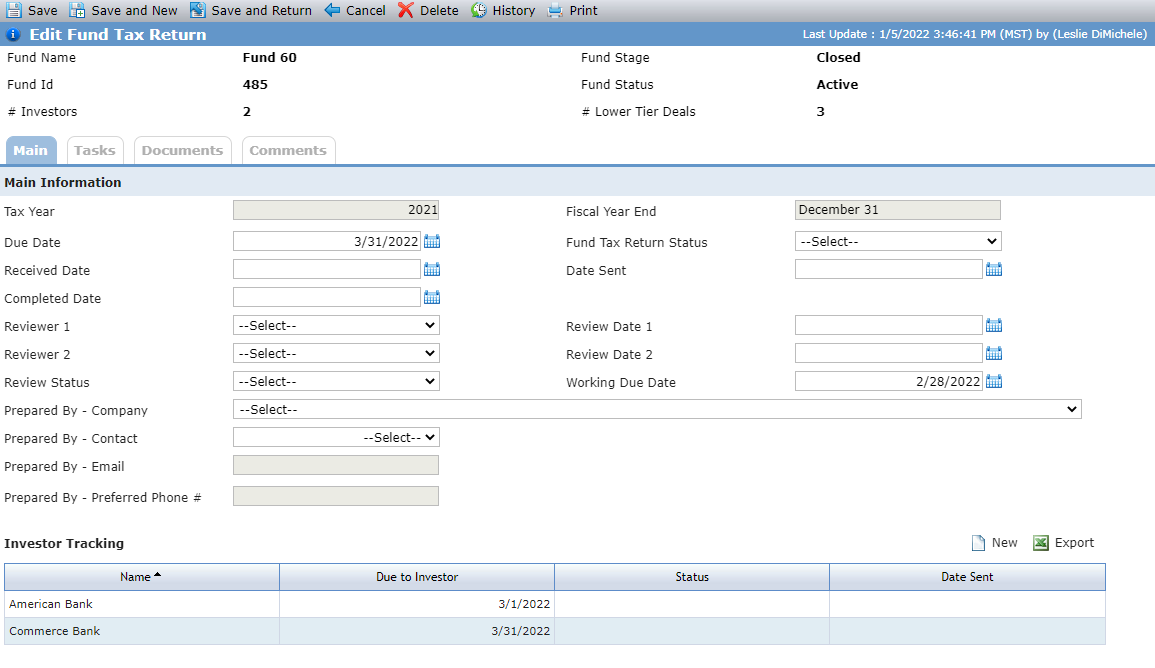Screen dimensions: 1155x668
Task: Click the Fund 60 fund name value
Action: (270, 57)
